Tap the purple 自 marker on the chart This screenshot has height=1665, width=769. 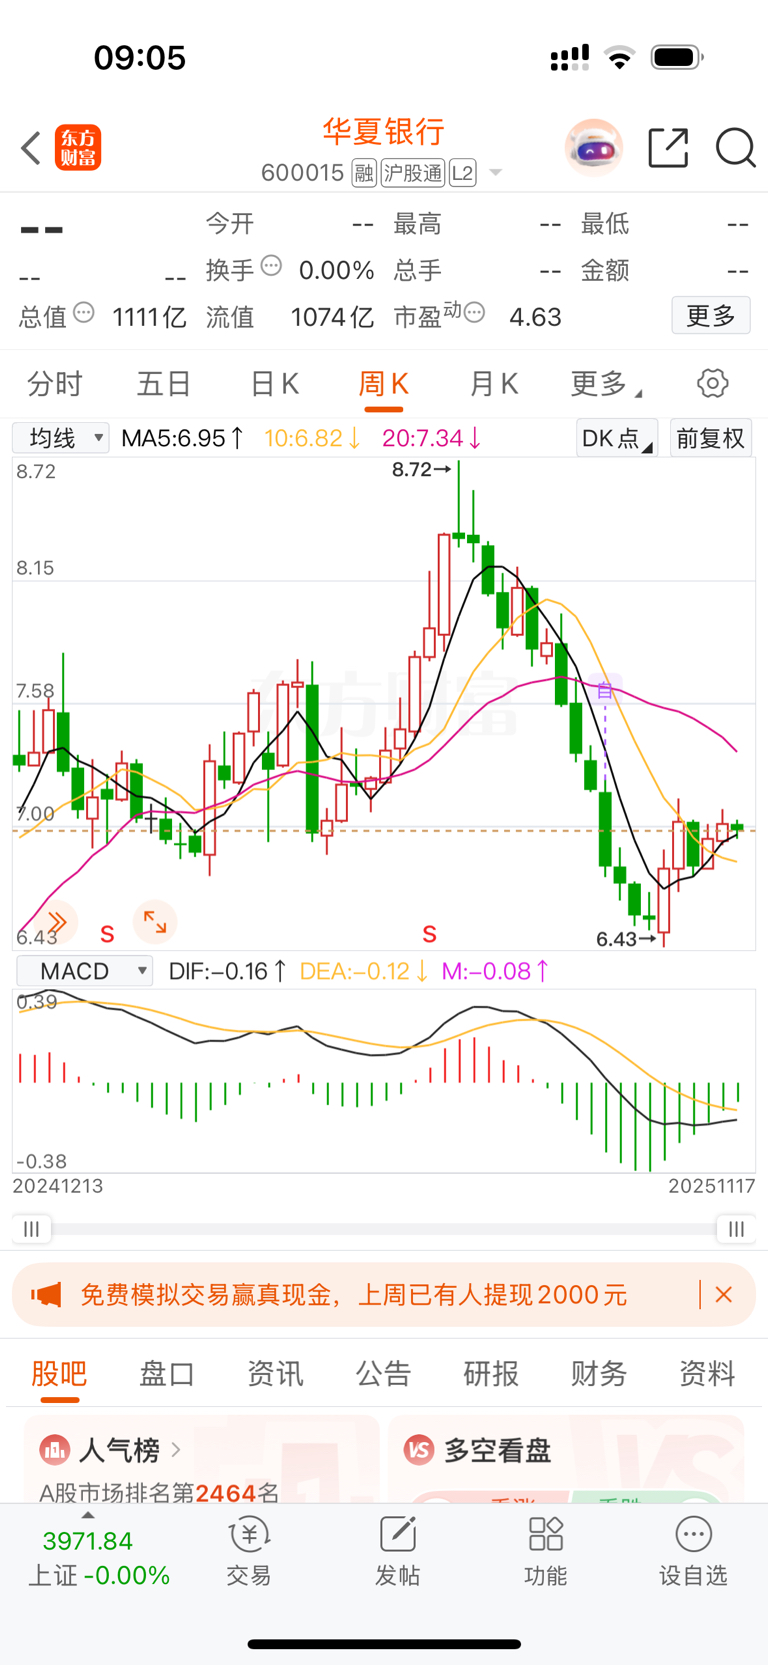click(x=604, y=690)
